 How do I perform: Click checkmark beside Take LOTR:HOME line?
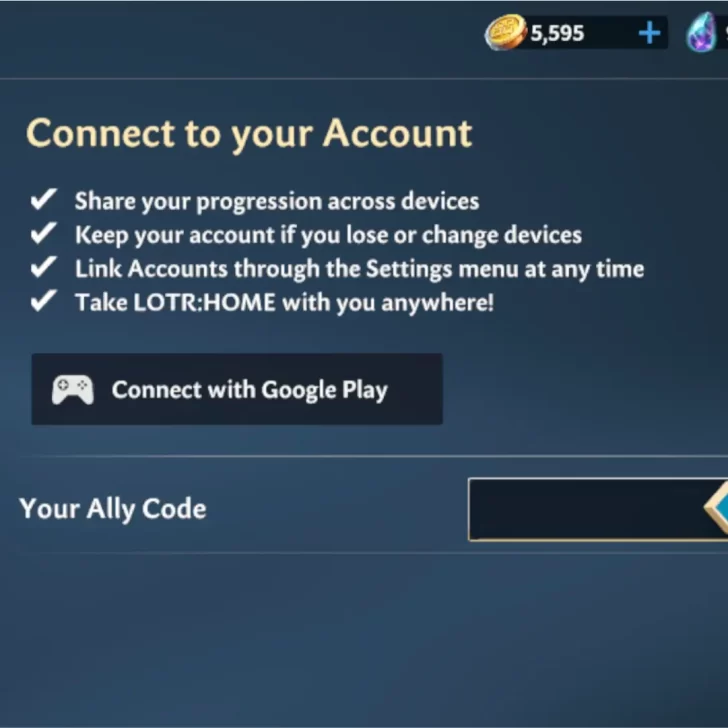tap(44, 300)
